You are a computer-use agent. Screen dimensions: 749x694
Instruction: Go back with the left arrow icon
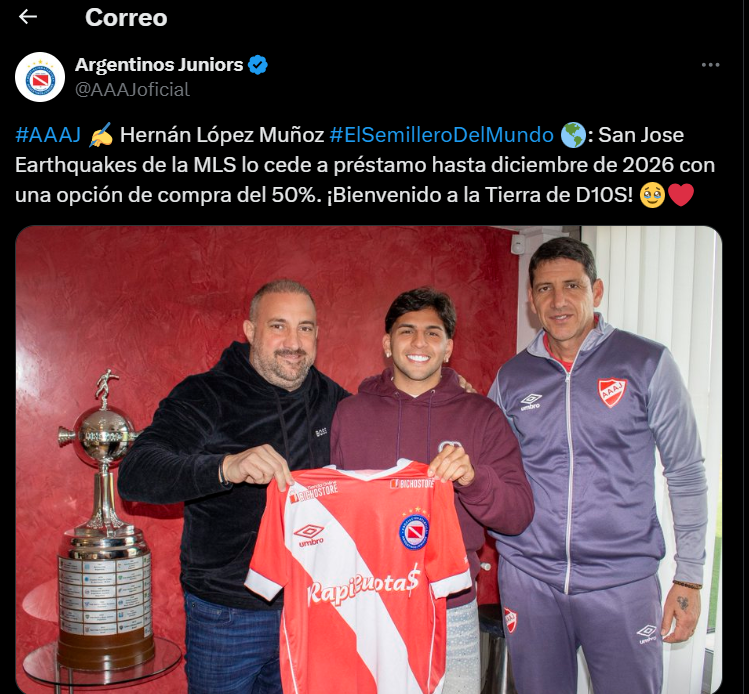(28, 17)
